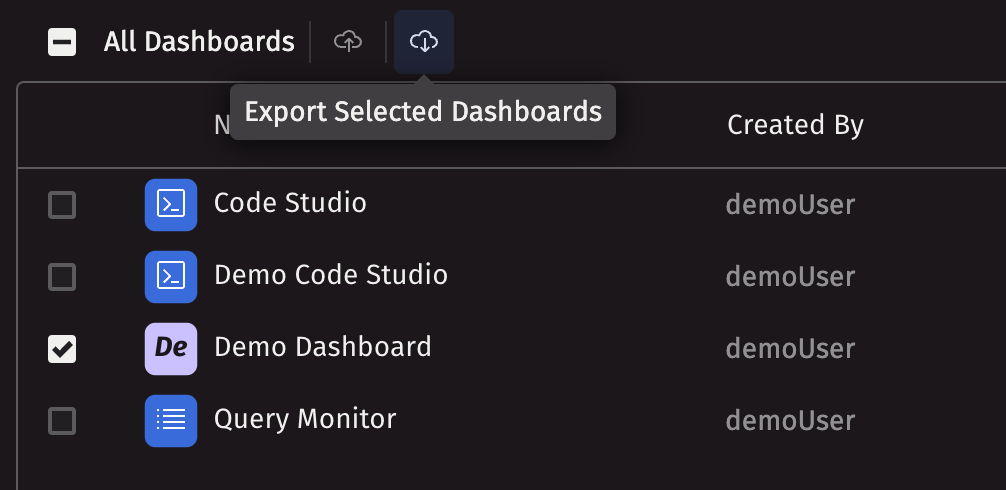The width and height of the screenshot is (1006, 490).
Task: Open the Demo Code Studio dashboard
Action: click(330, 275)
